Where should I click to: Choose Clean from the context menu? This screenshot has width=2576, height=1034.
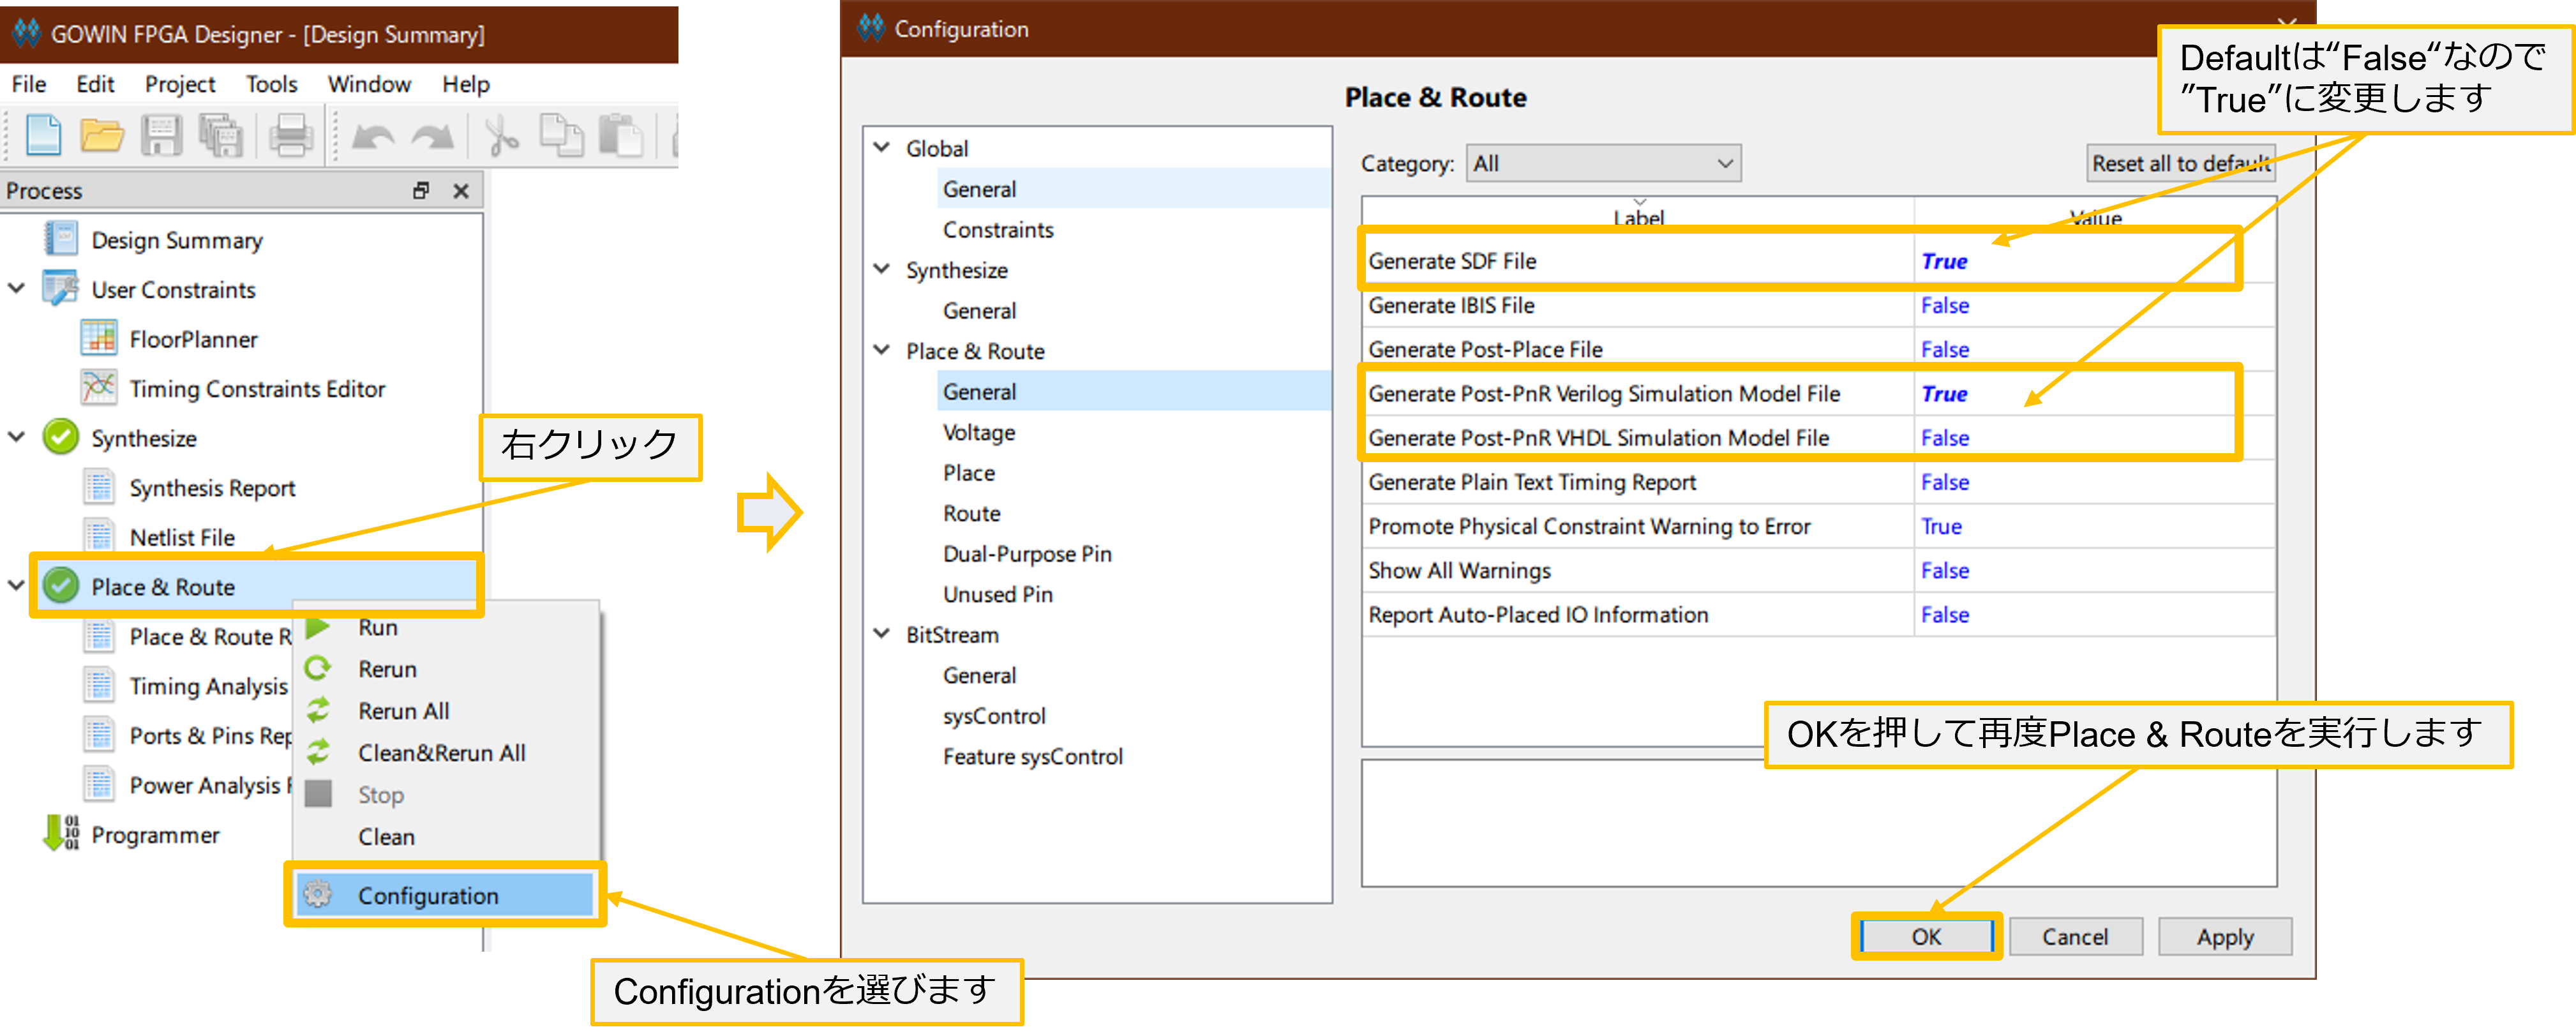[x=386, y=837]
